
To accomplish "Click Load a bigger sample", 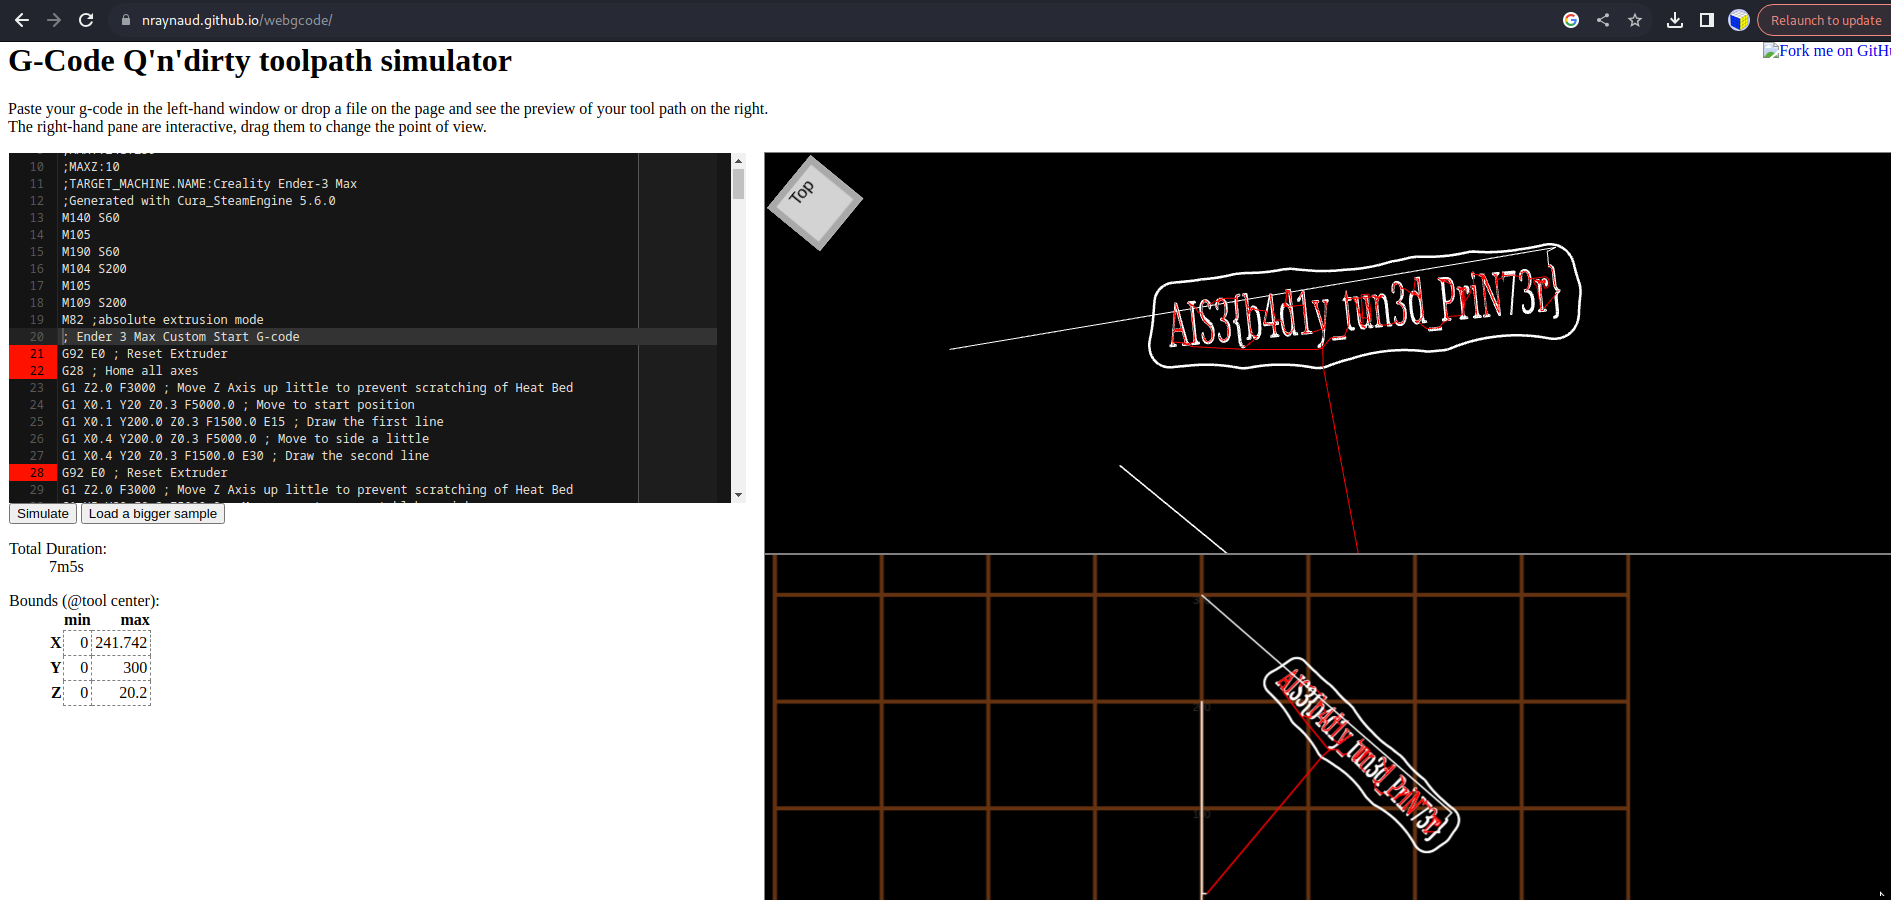I will [153, 514].
